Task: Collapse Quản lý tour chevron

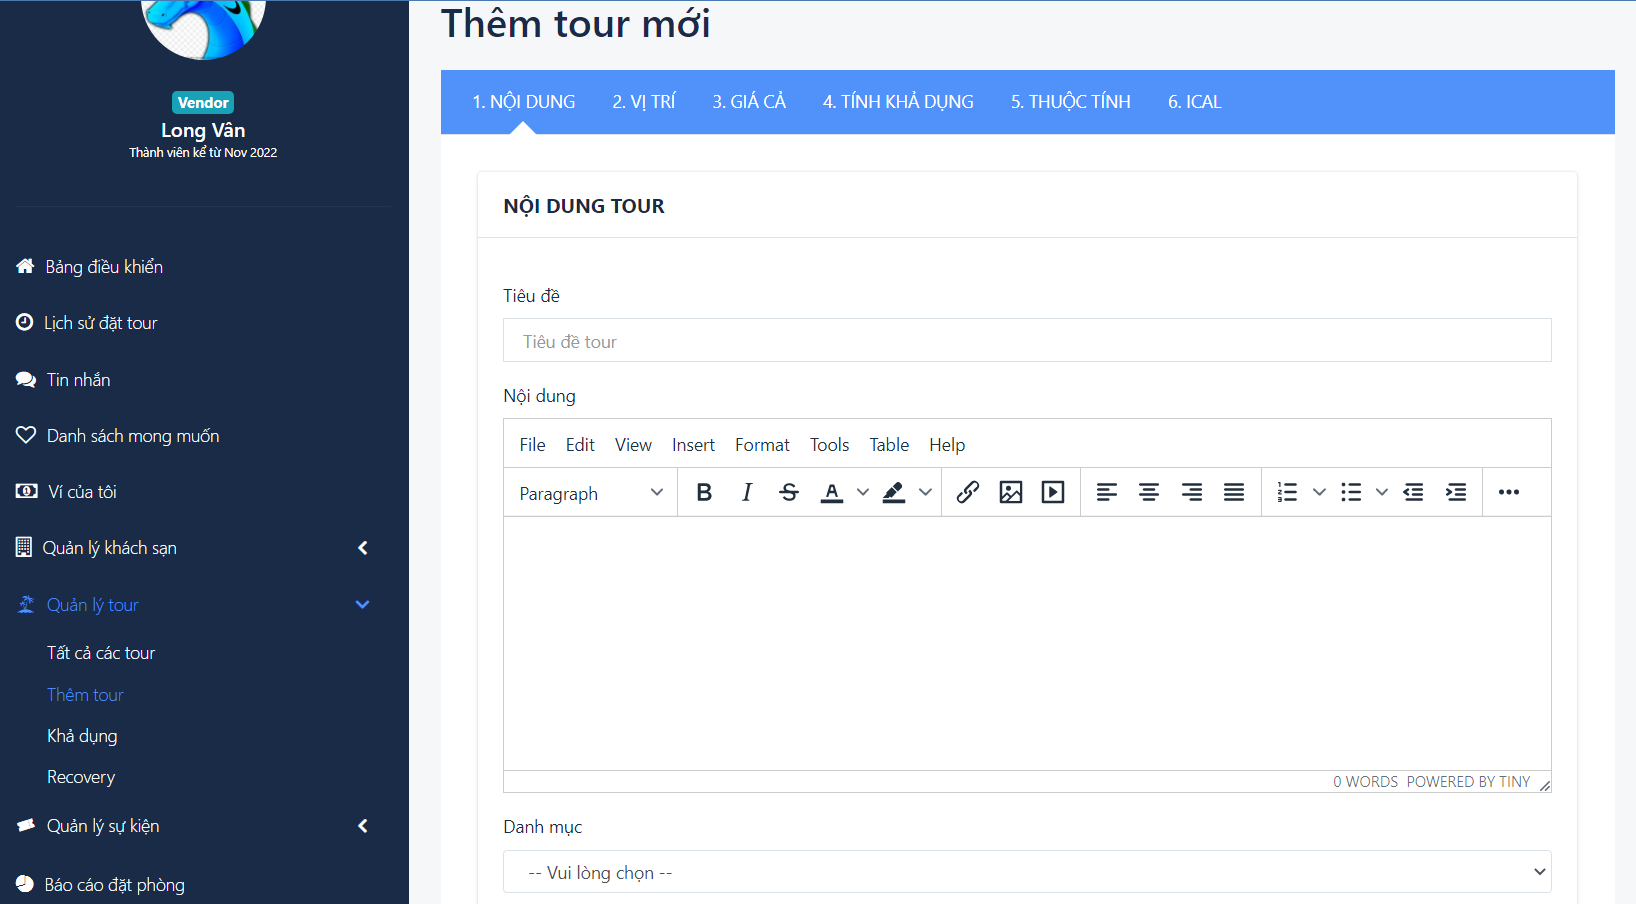Action: click(363, 604)
